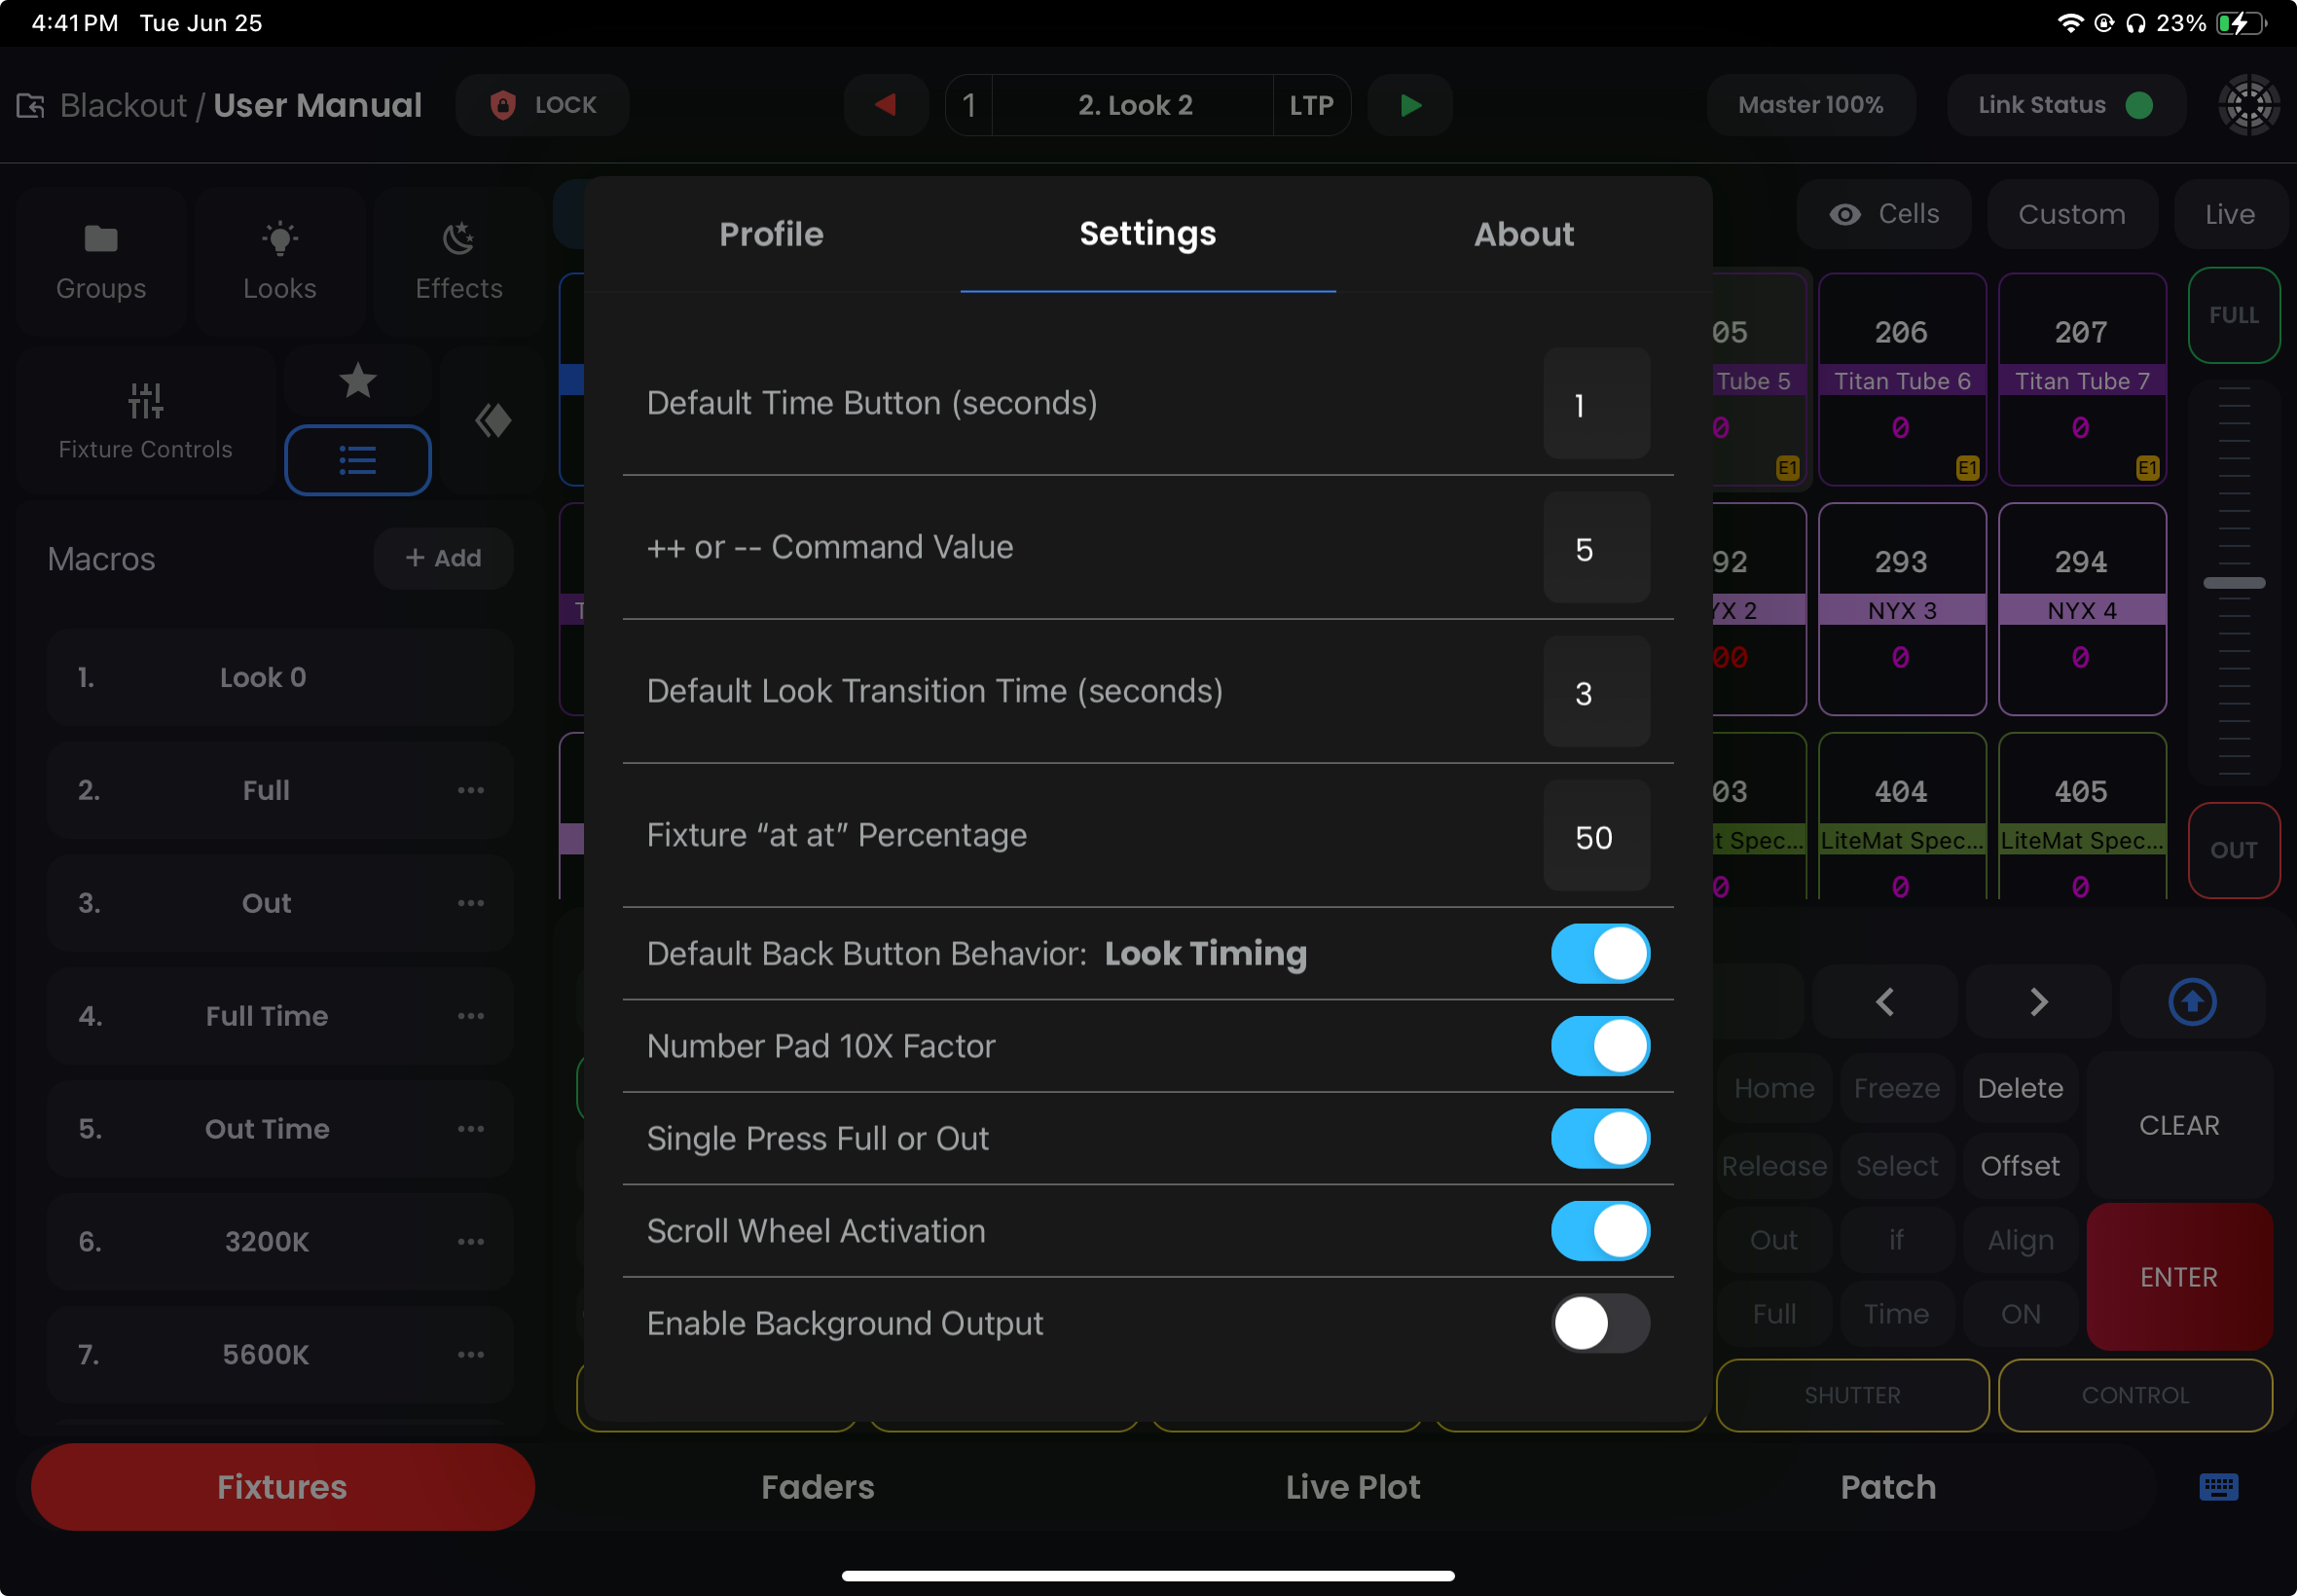
Task: Open the keyboard icon at bottom right
Action: (x=2218, y=1487)
